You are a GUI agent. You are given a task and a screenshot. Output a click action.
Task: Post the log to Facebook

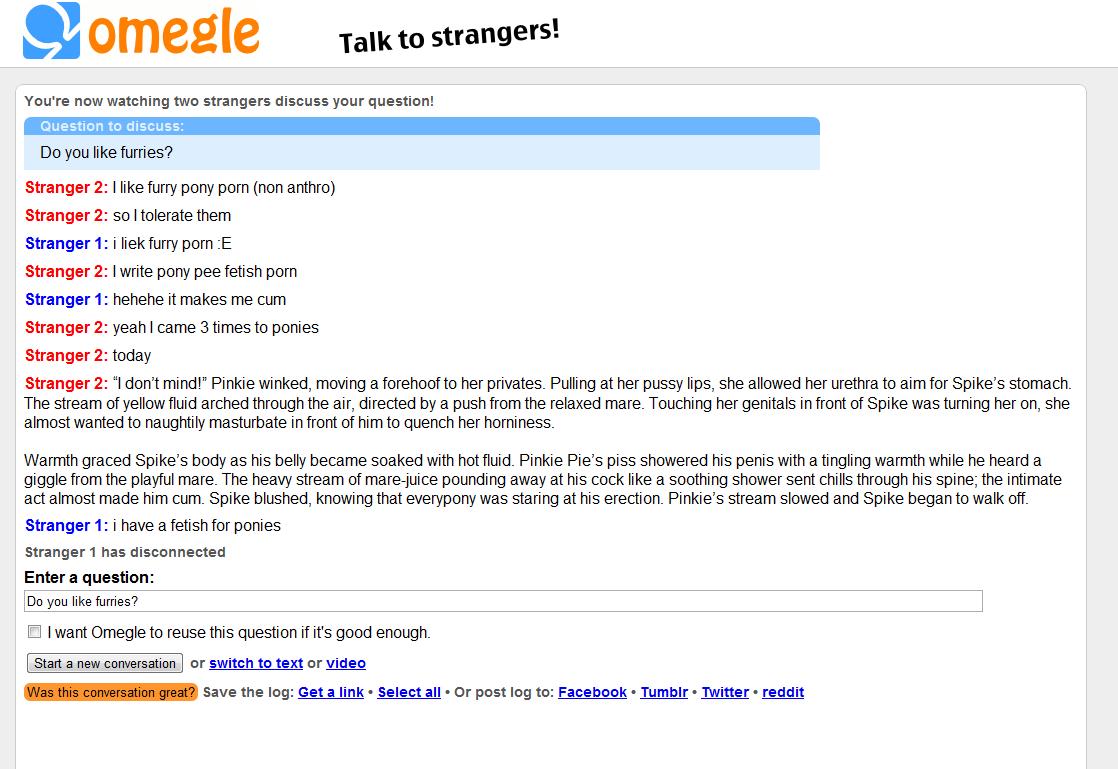592,692
